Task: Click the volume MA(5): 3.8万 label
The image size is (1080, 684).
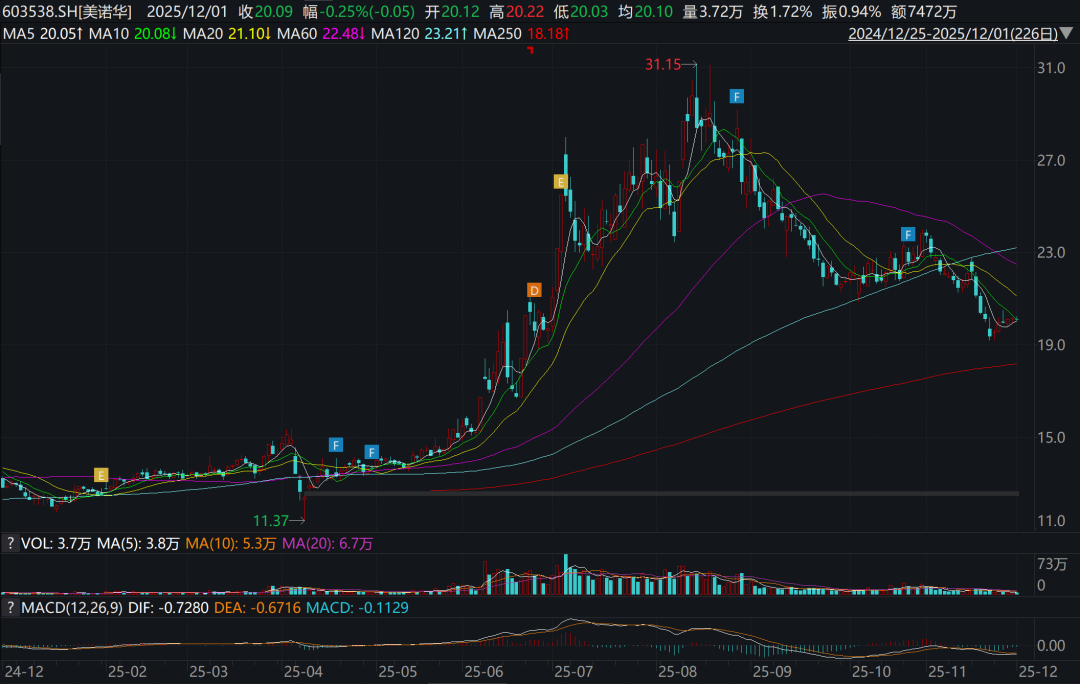Action: [138, 543]
